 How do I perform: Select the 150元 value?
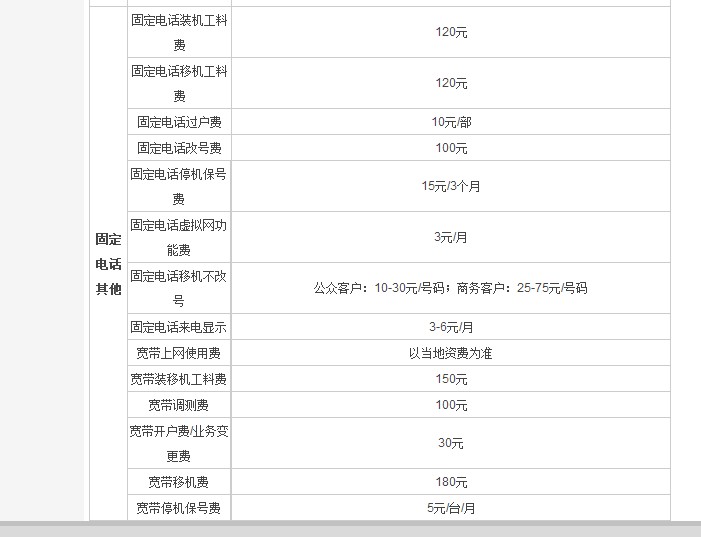[x=451, y=379]
